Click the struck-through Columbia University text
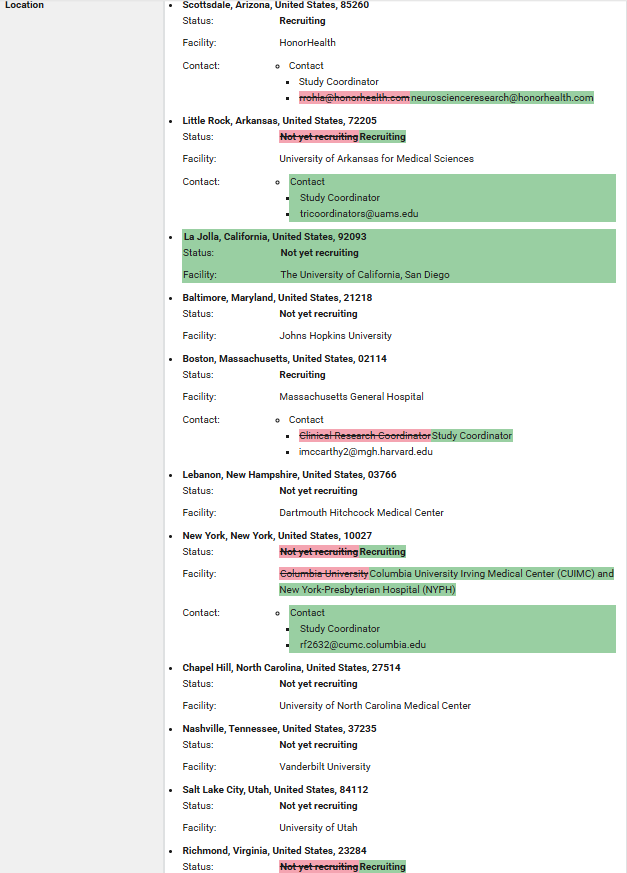The height and width of the screenshot is (873, 627). [x=324, y=574]
